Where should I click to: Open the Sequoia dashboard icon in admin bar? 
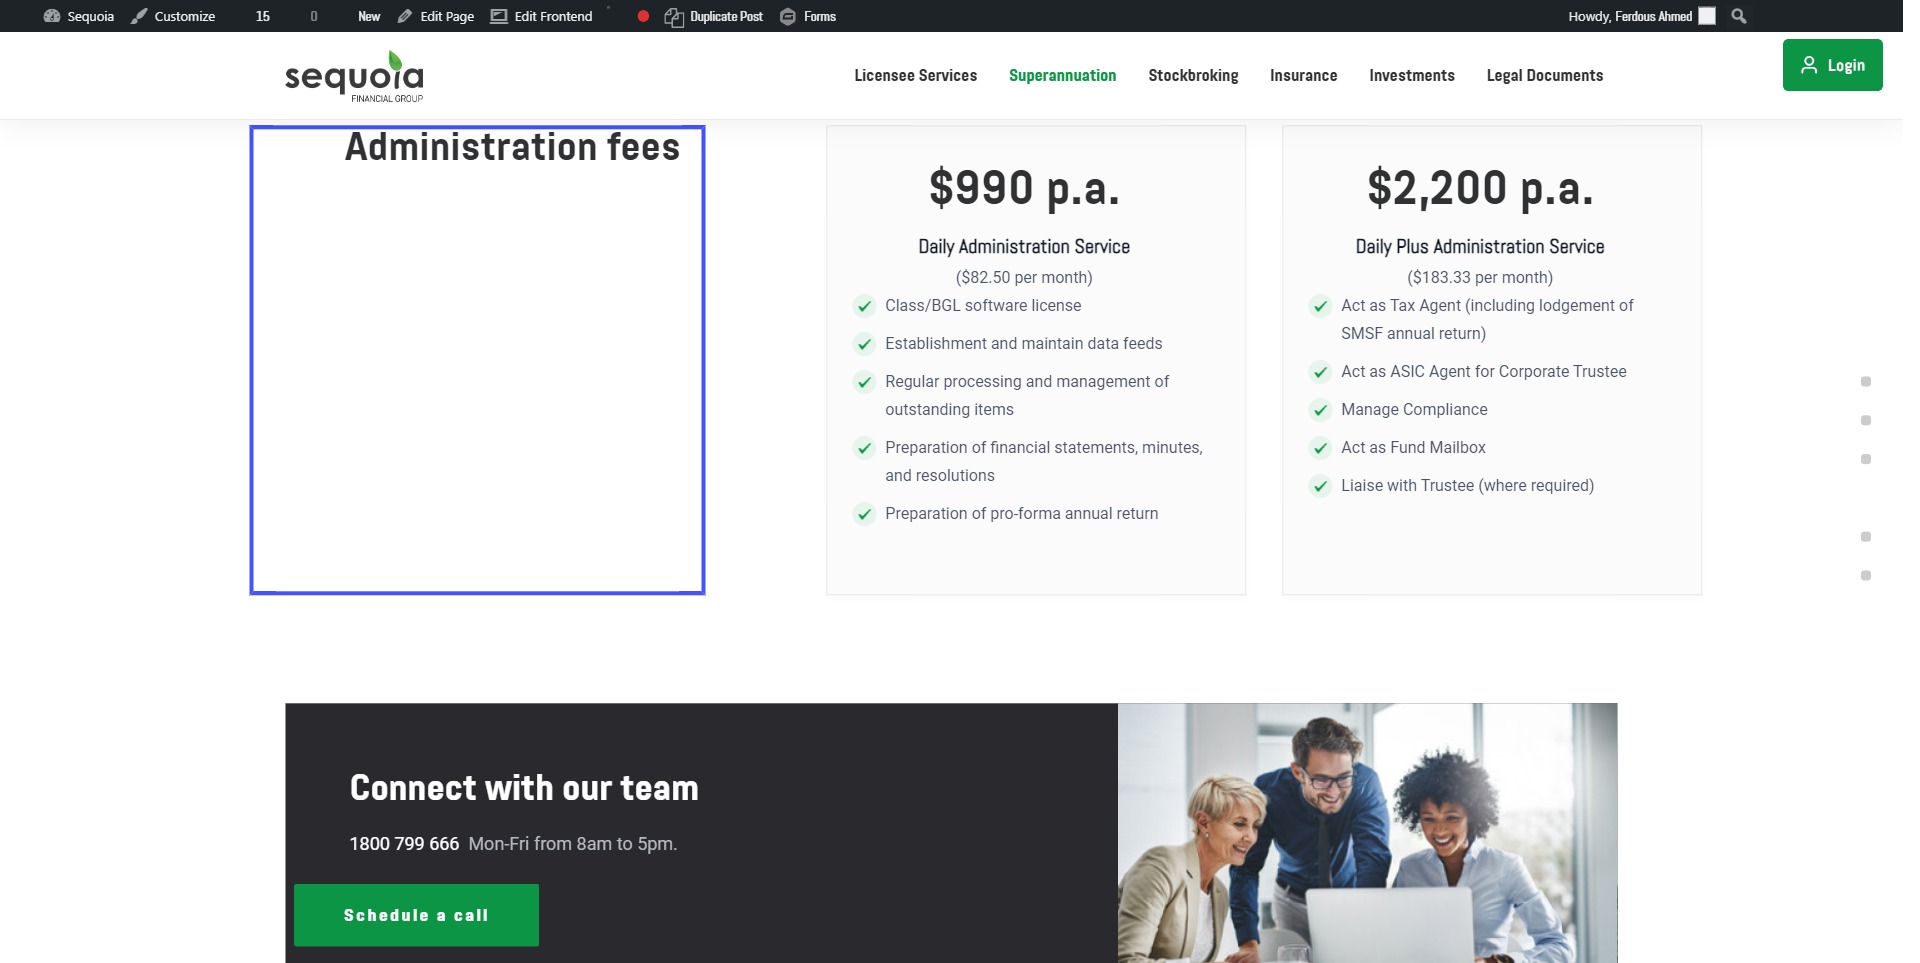click(52, 16)
